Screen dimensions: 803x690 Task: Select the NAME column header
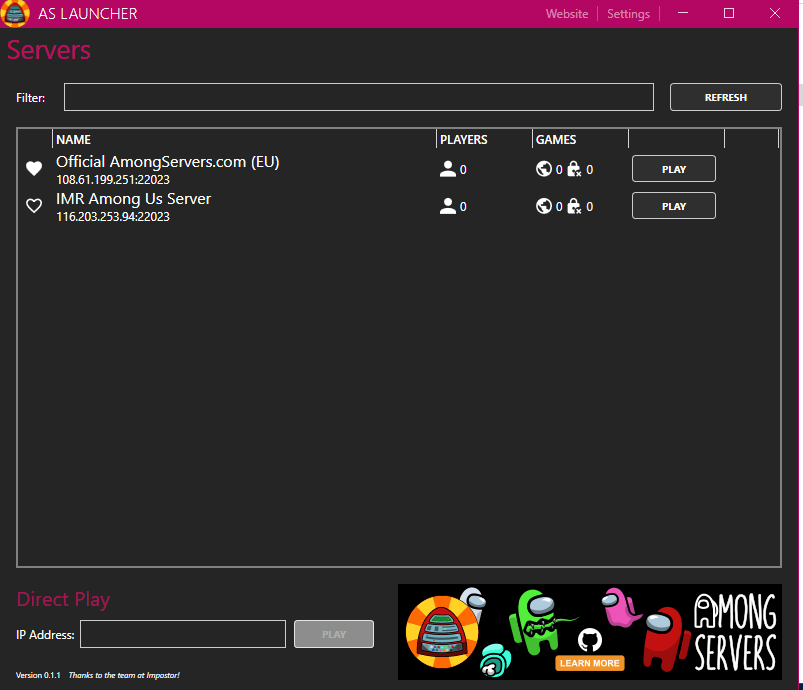[74, 139]
